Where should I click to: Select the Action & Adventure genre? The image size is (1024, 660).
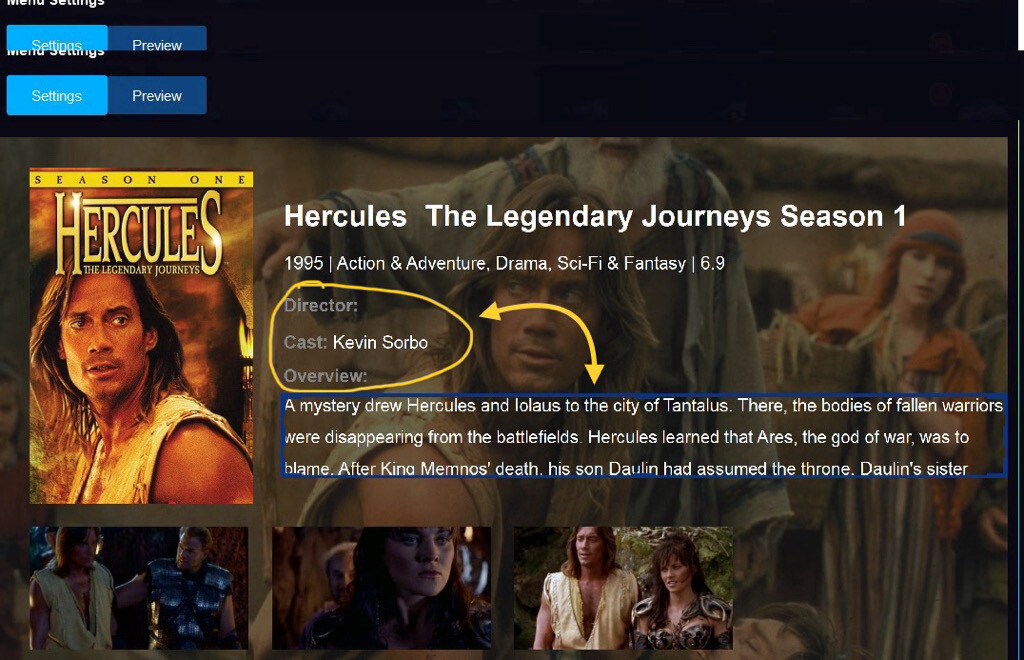(x=411, y=263)
